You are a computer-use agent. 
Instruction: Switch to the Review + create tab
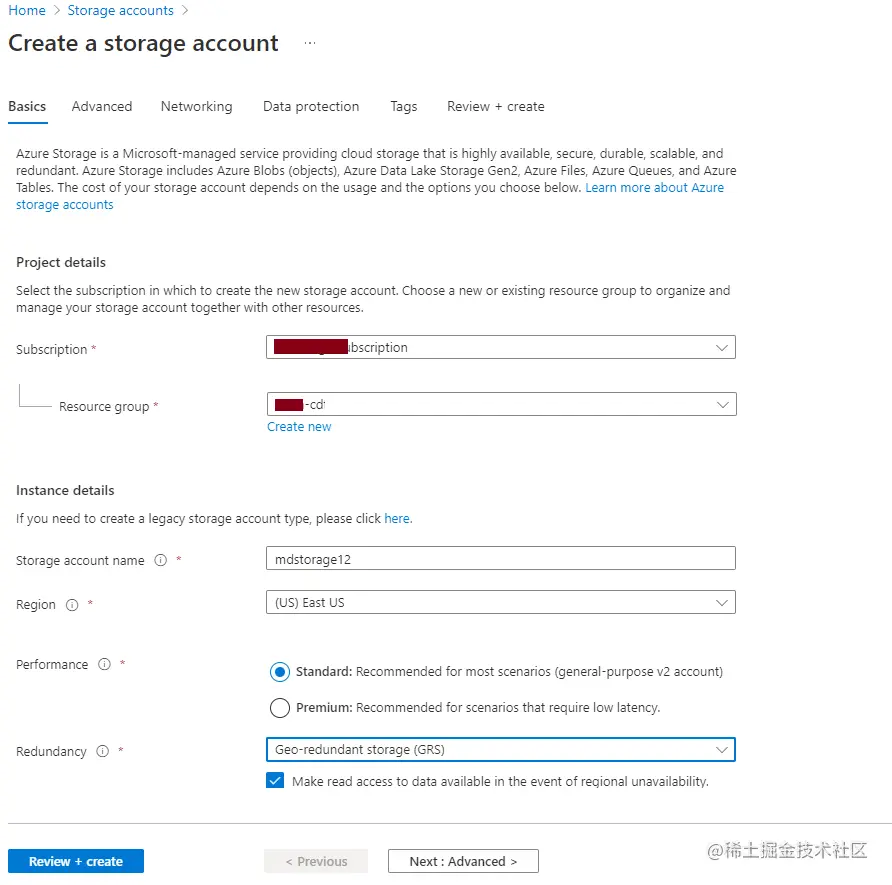pos(495,106)
